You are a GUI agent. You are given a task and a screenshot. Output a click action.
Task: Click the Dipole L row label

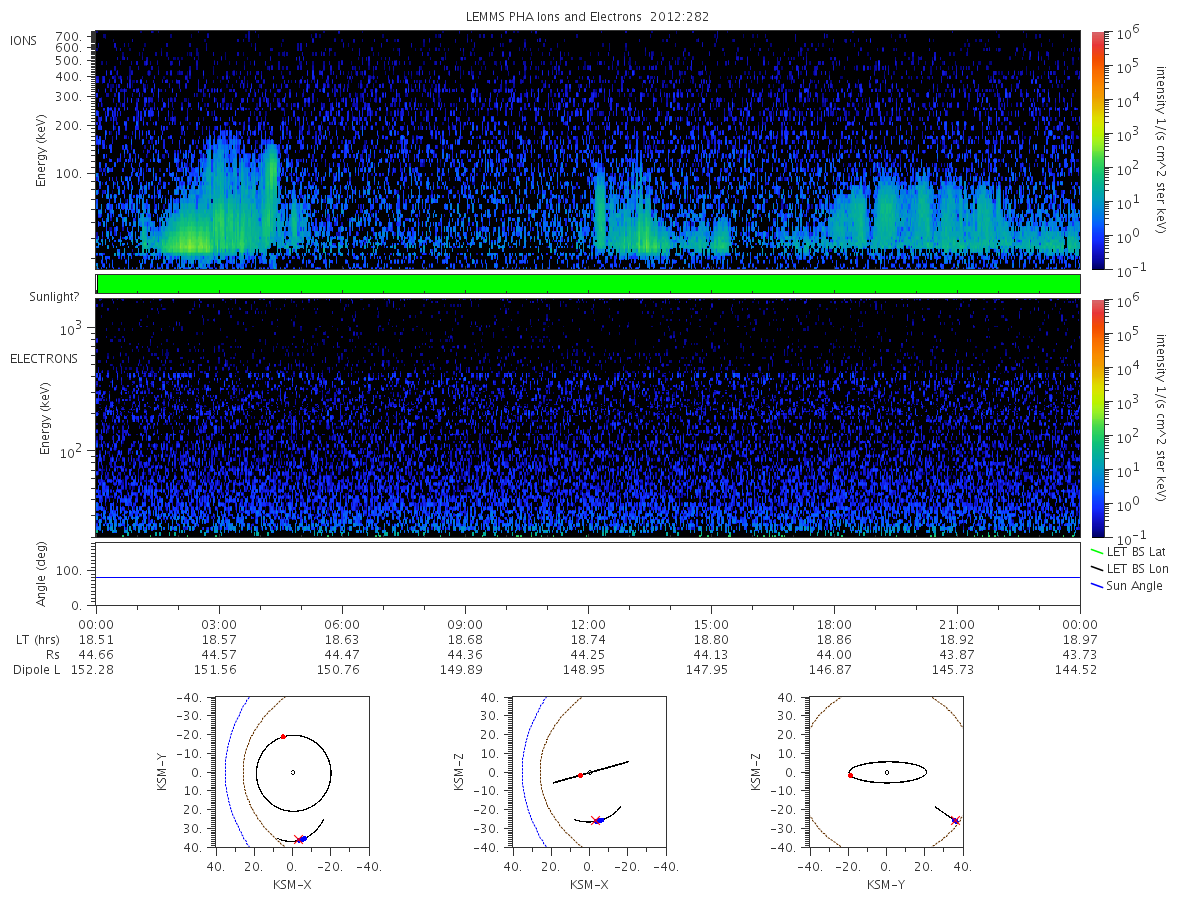pyautogui.click(x=36, y=669)
